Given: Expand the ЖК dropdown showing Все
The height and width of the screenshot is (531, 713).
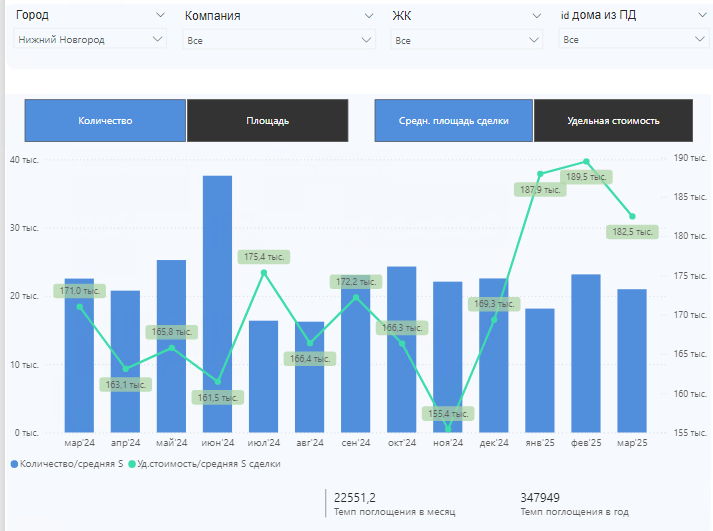Looking at the screenshot, I should click(x=466, y=40).
